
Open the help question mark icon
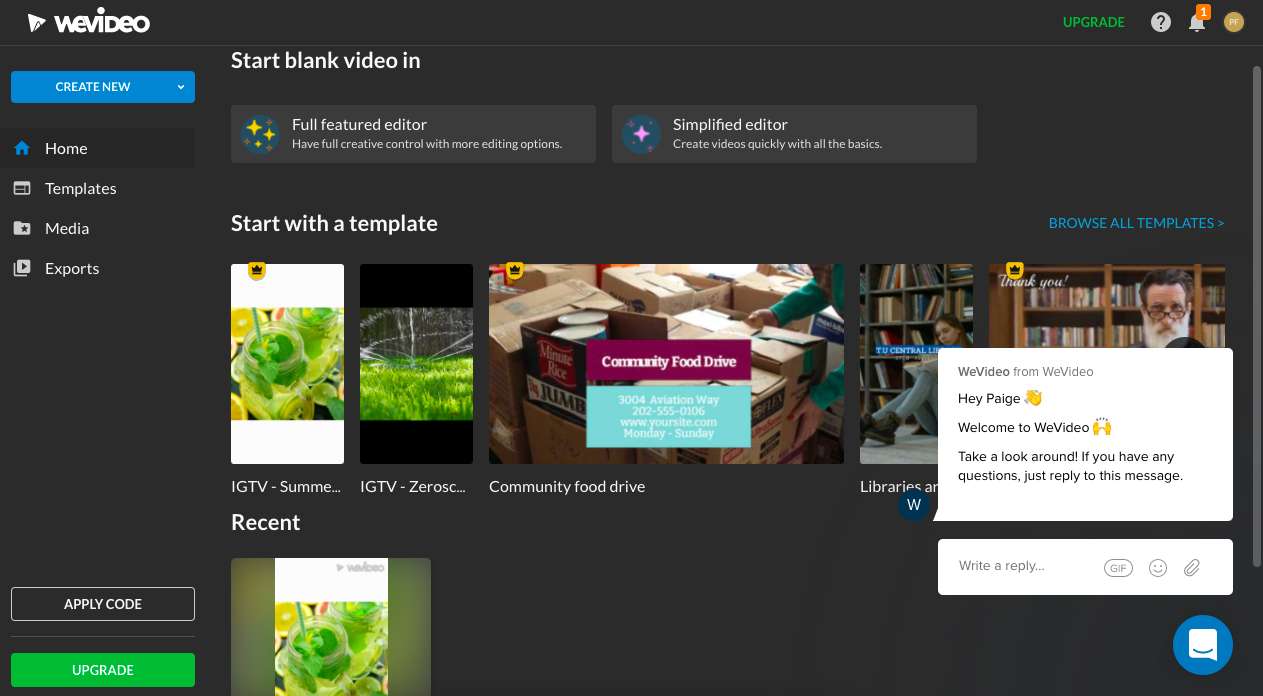click(x=1160, y=22)
